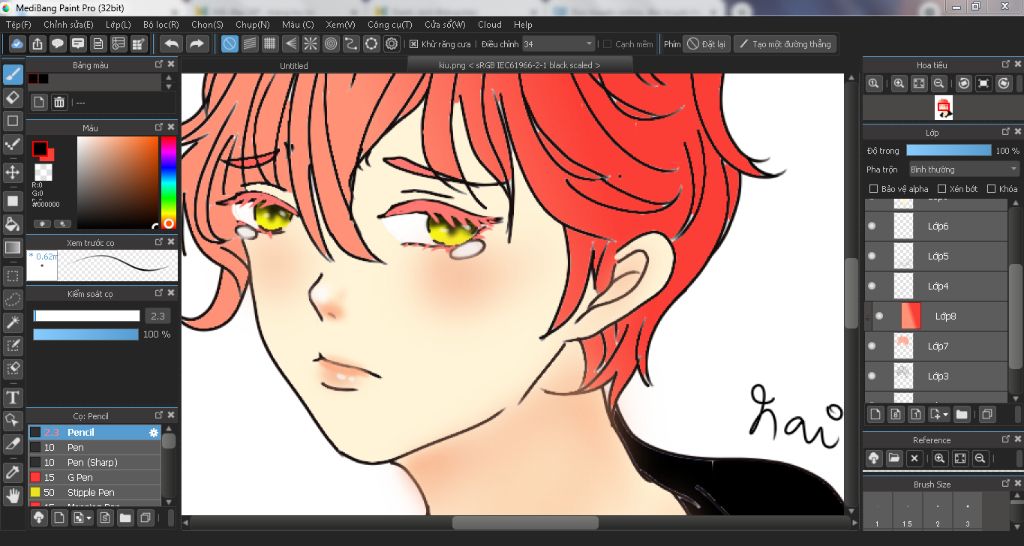Click the rainbow hue bar

[168, 182]
